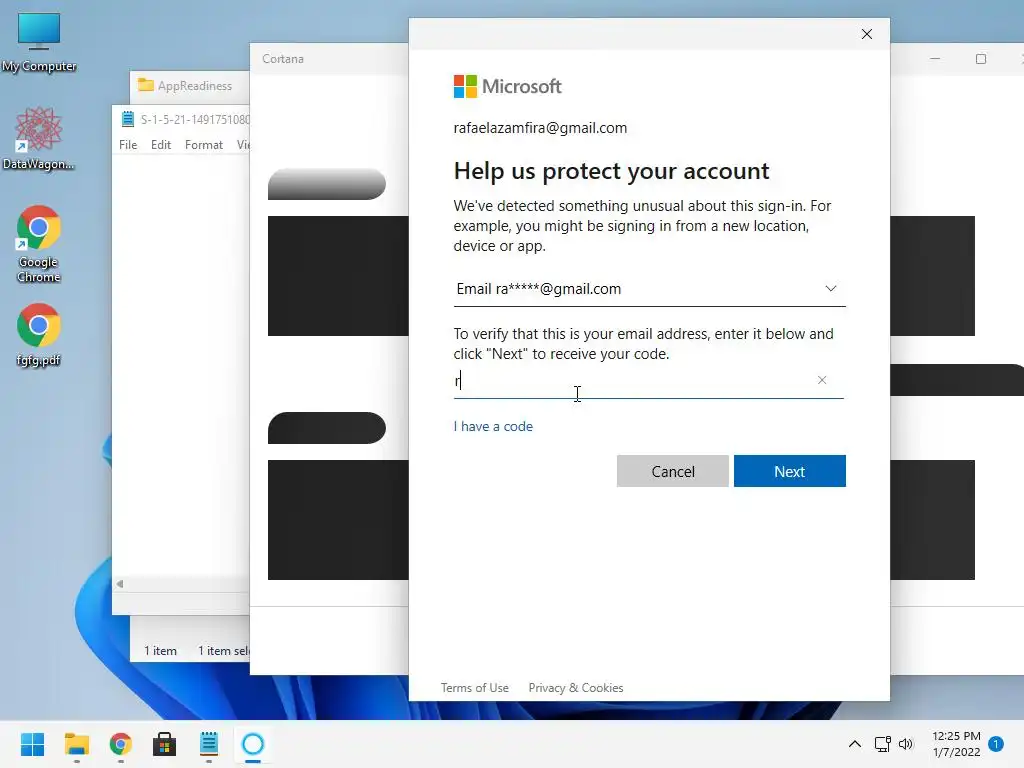1024x768 pixels.
Task: Open Notepad File menu
Action: pos(128,145)
